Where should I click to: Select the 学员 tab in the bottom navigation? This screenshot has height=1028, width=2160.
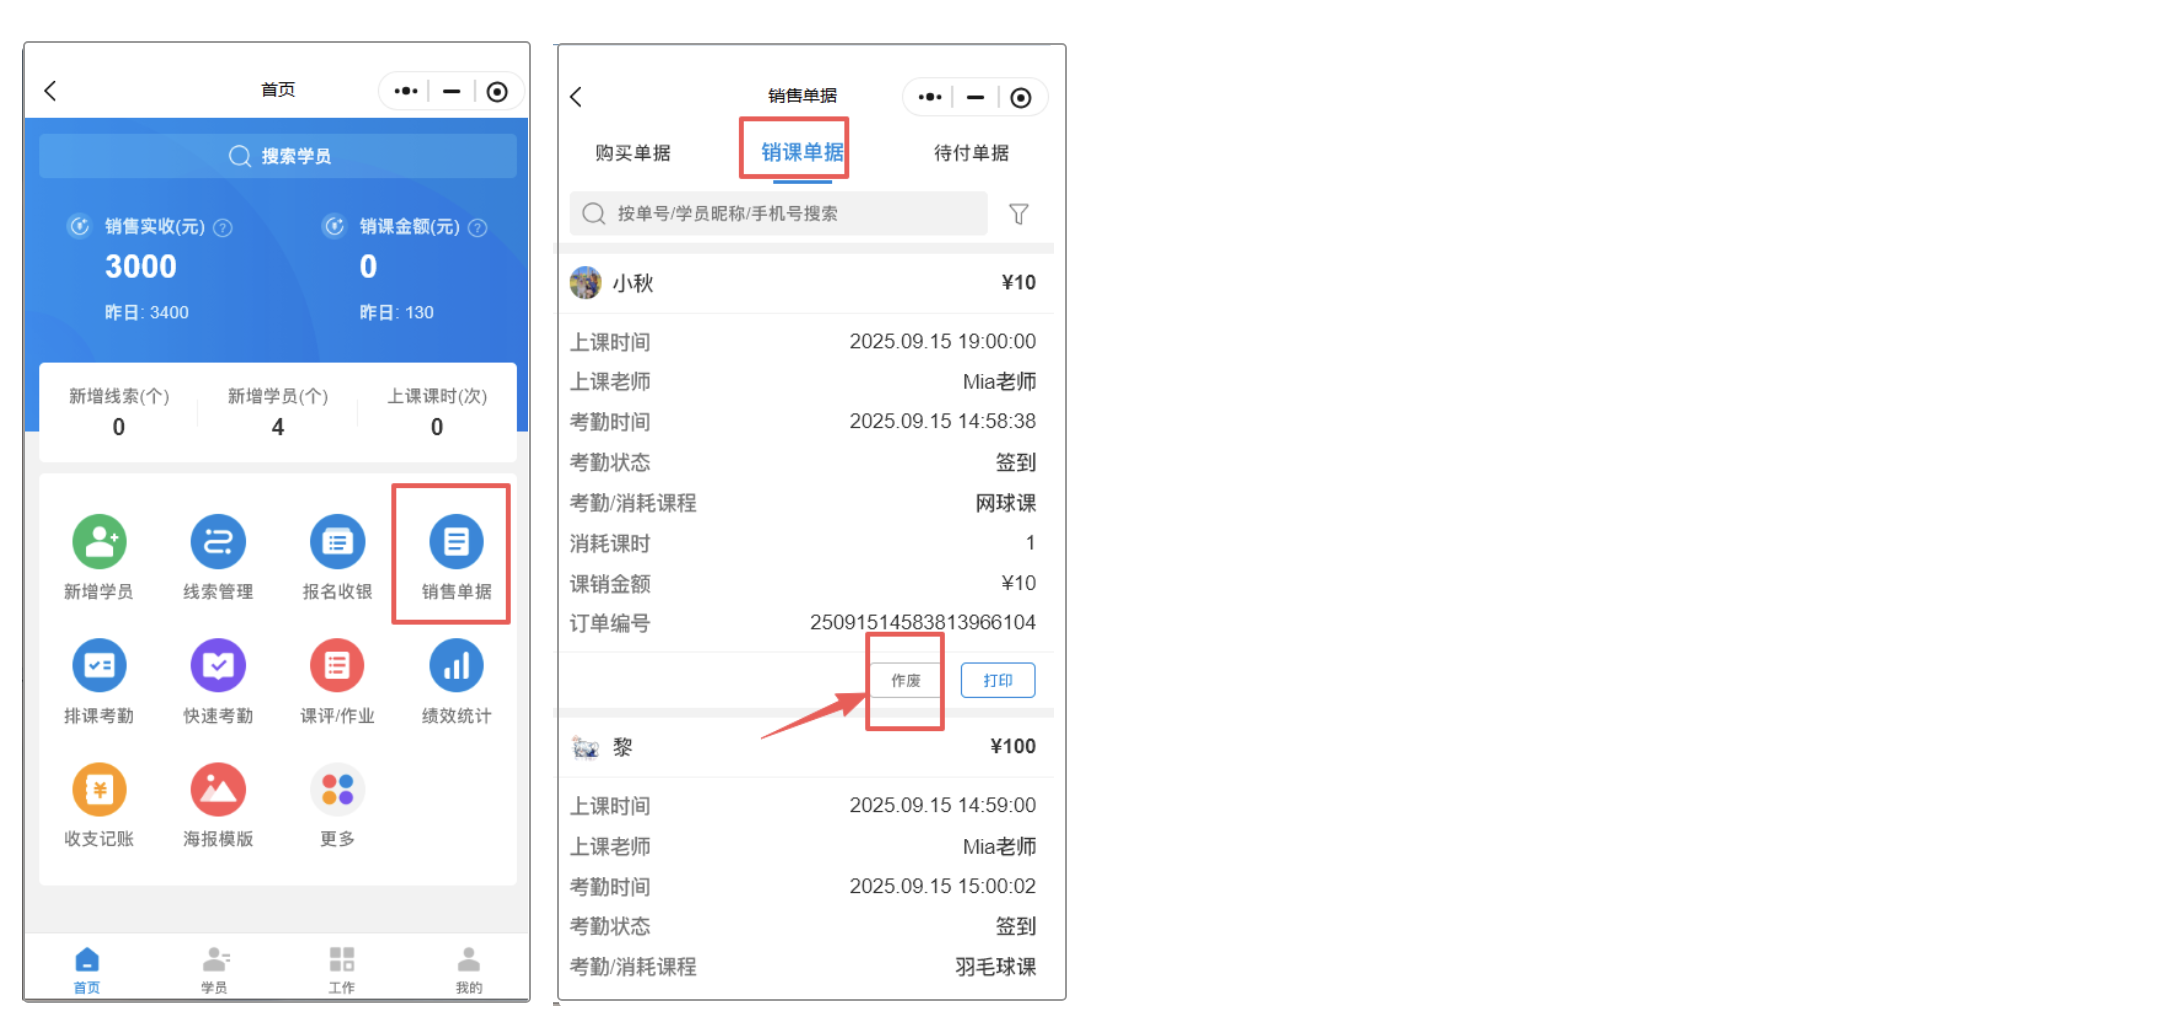(x=214, y=968)
